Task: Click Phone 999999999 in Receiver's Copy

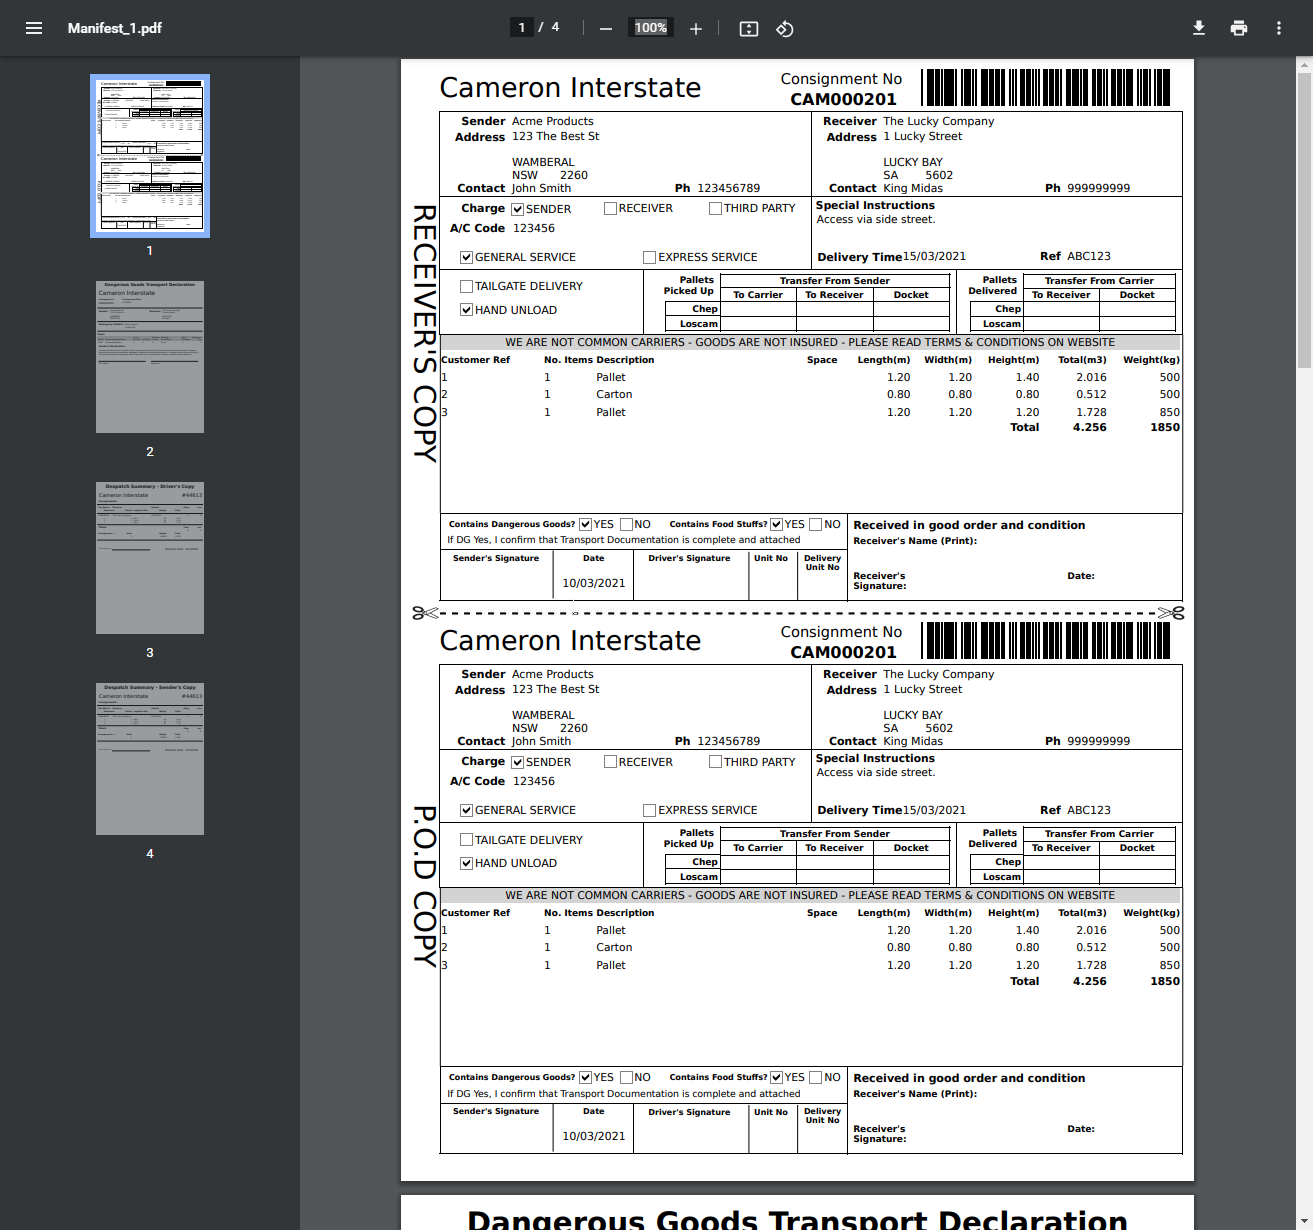Action: click(1098, 188)
